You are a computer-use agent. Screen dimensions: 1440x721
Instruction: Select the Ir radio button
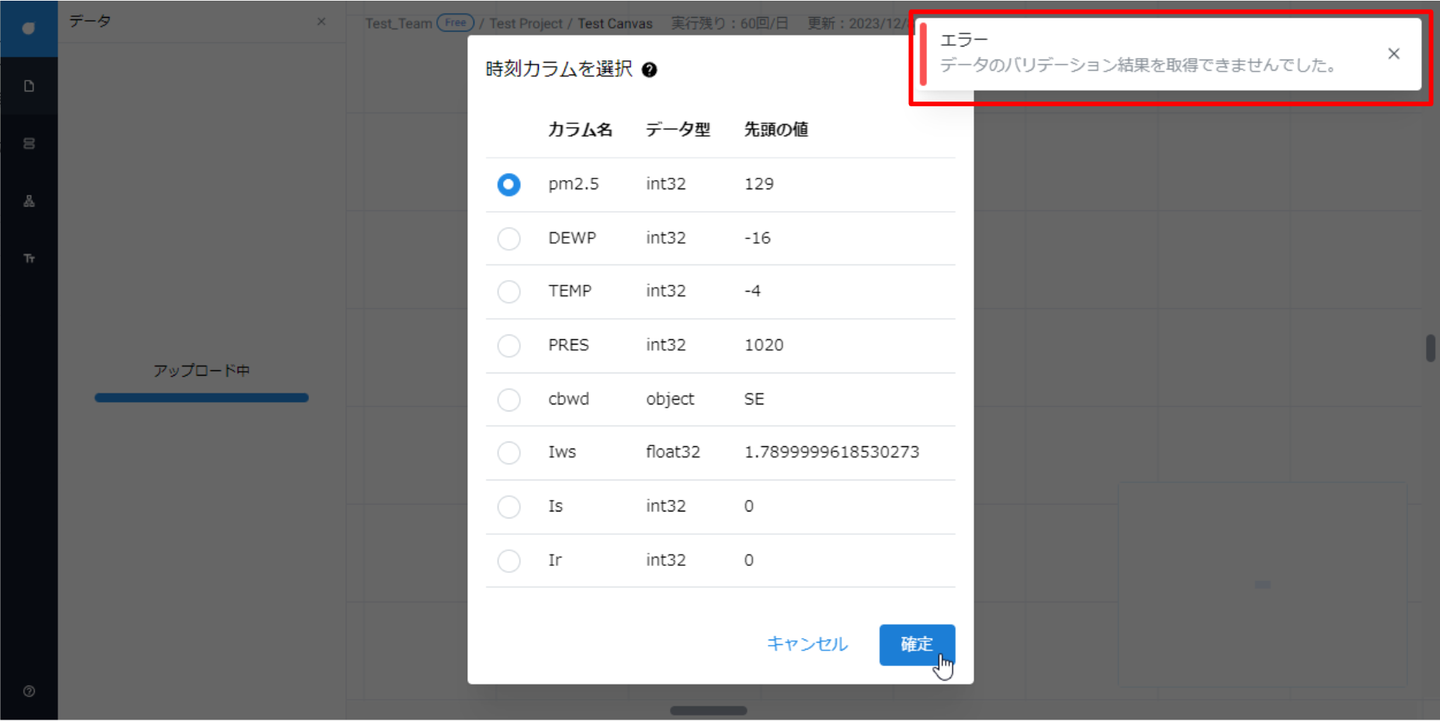(x=509, y=560)
